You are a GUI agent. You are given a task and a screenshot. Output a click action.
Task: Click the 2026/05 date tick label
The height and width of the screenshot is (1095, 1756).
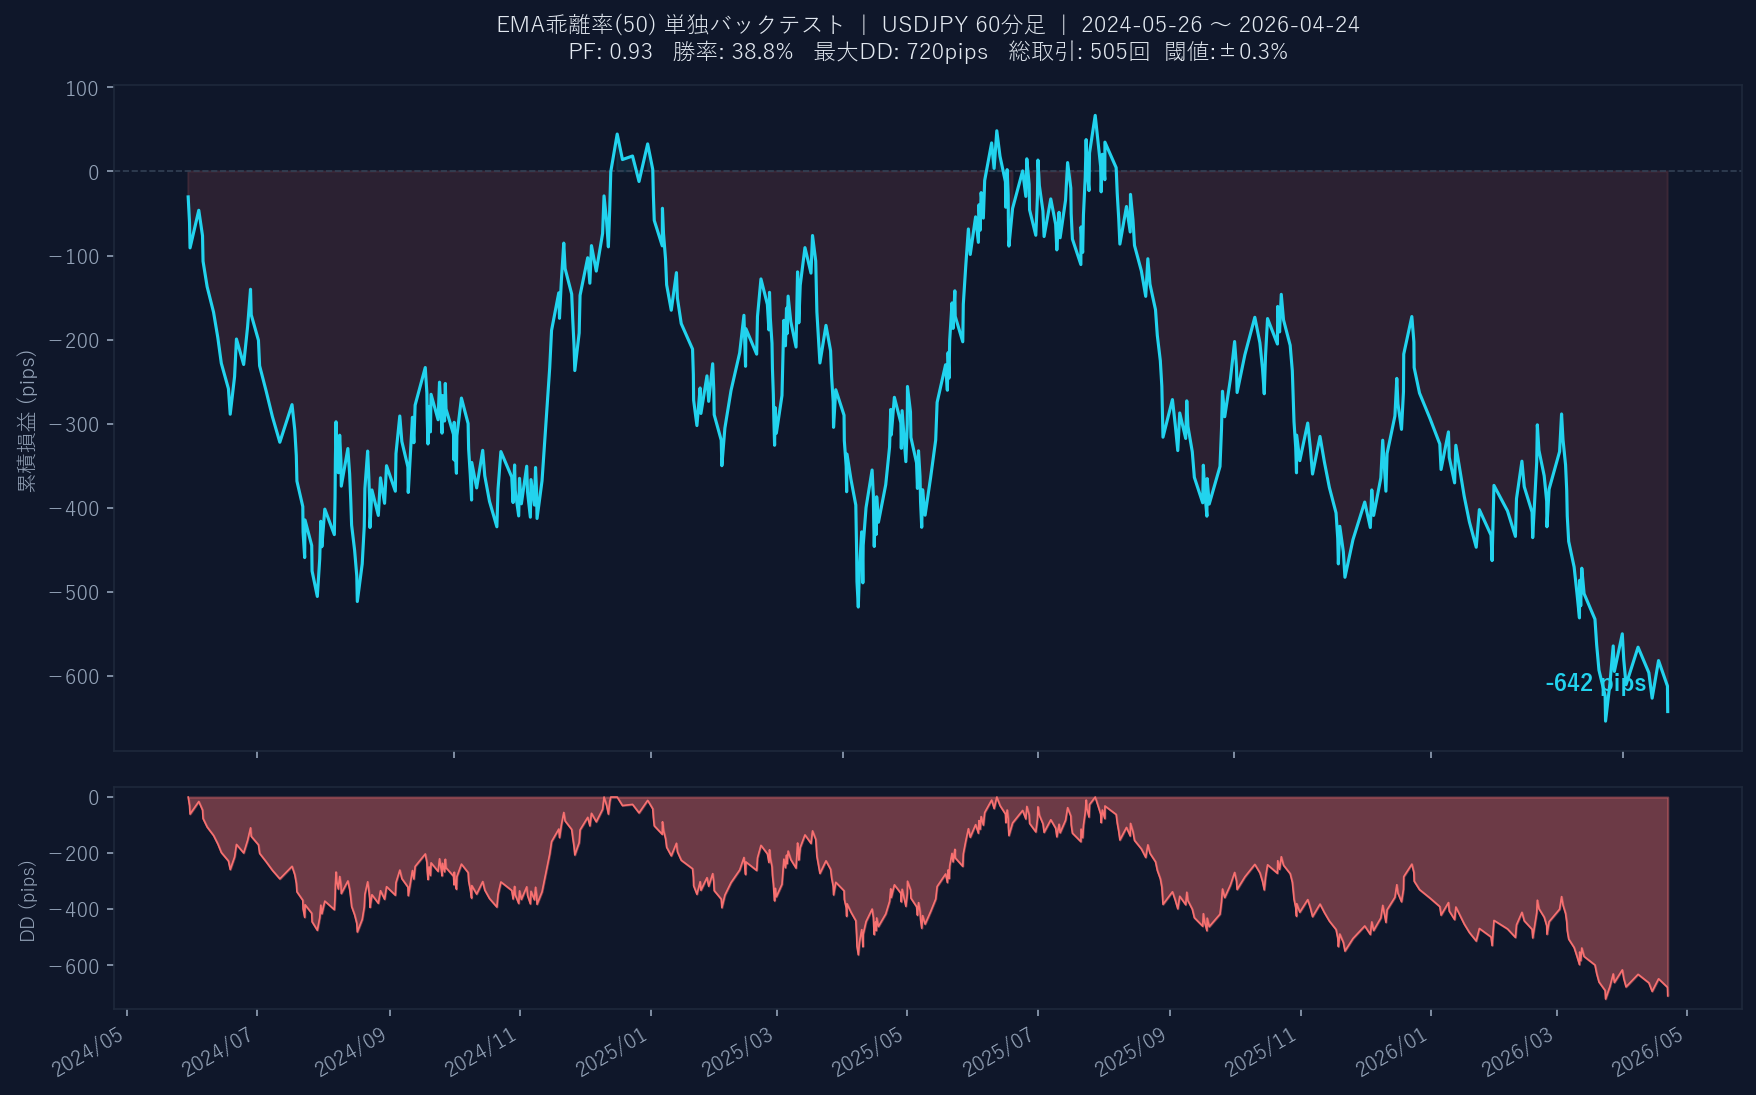point(1648,1052)
